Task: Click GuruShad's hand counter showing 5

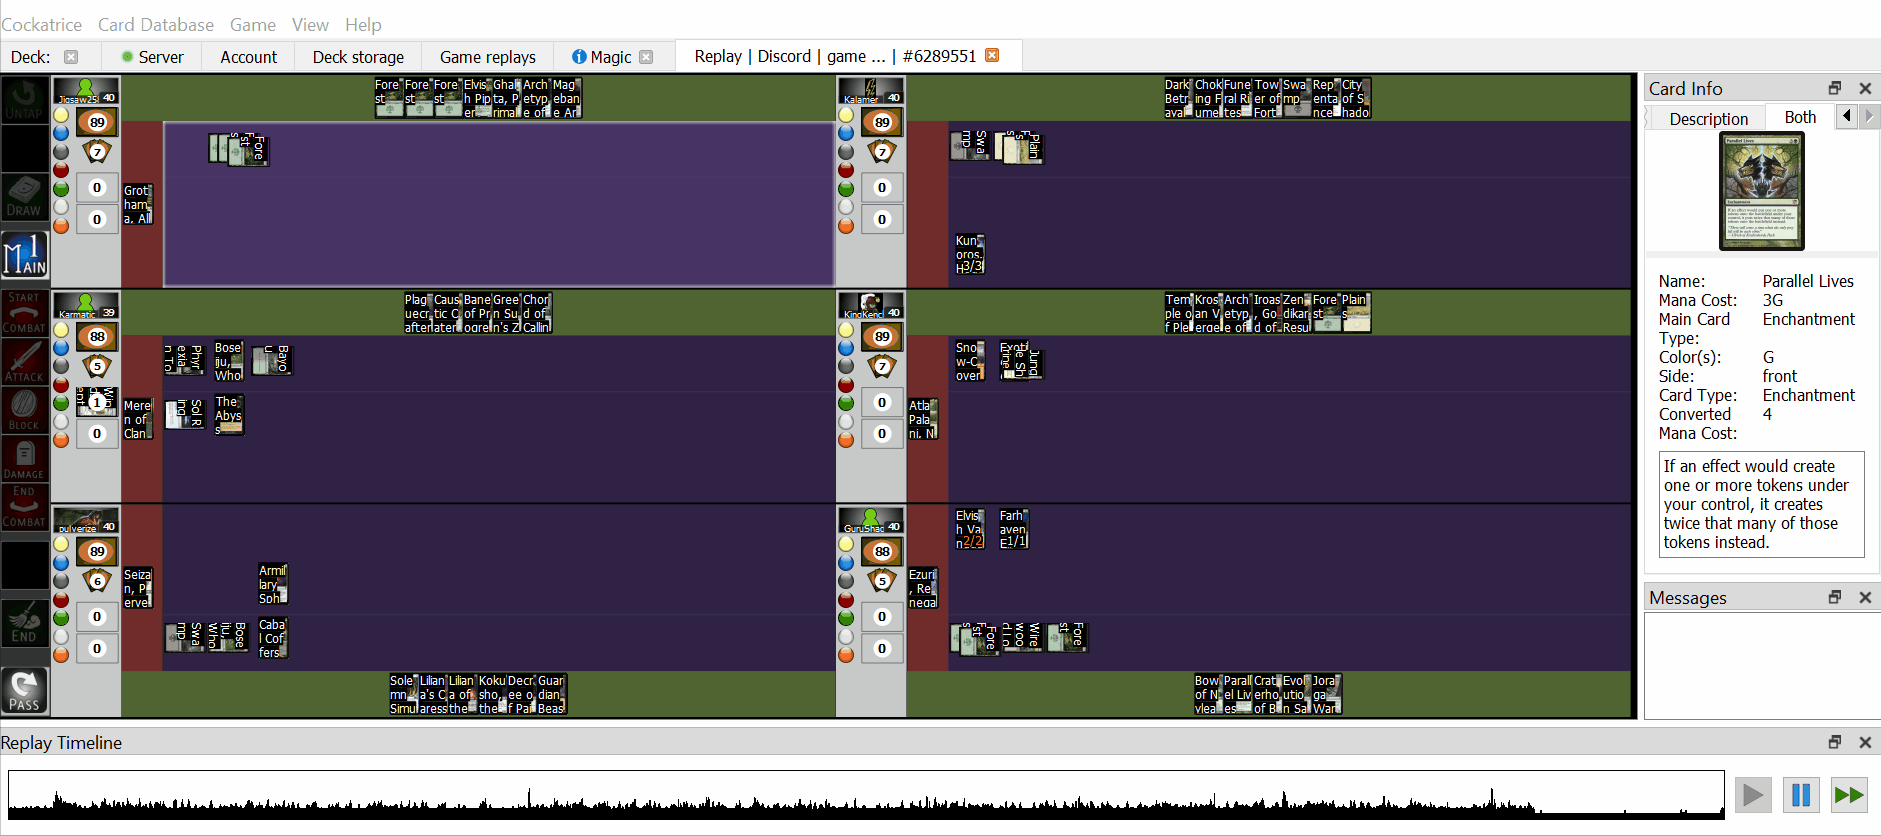Action: 882,581
